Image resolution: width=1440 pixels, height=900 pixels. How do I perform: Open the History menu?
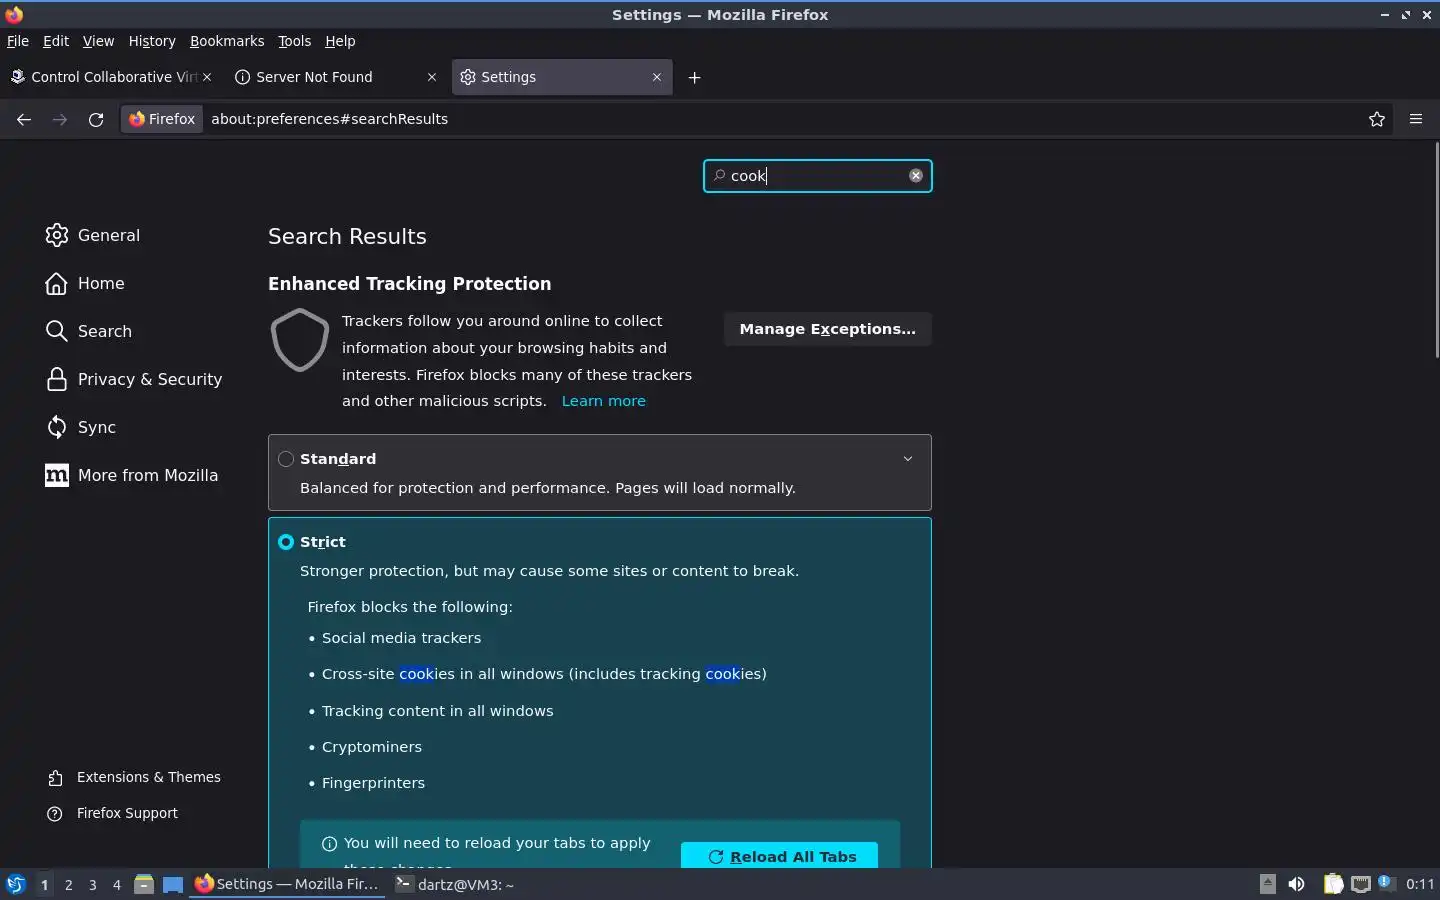click(x=152, y=41)
